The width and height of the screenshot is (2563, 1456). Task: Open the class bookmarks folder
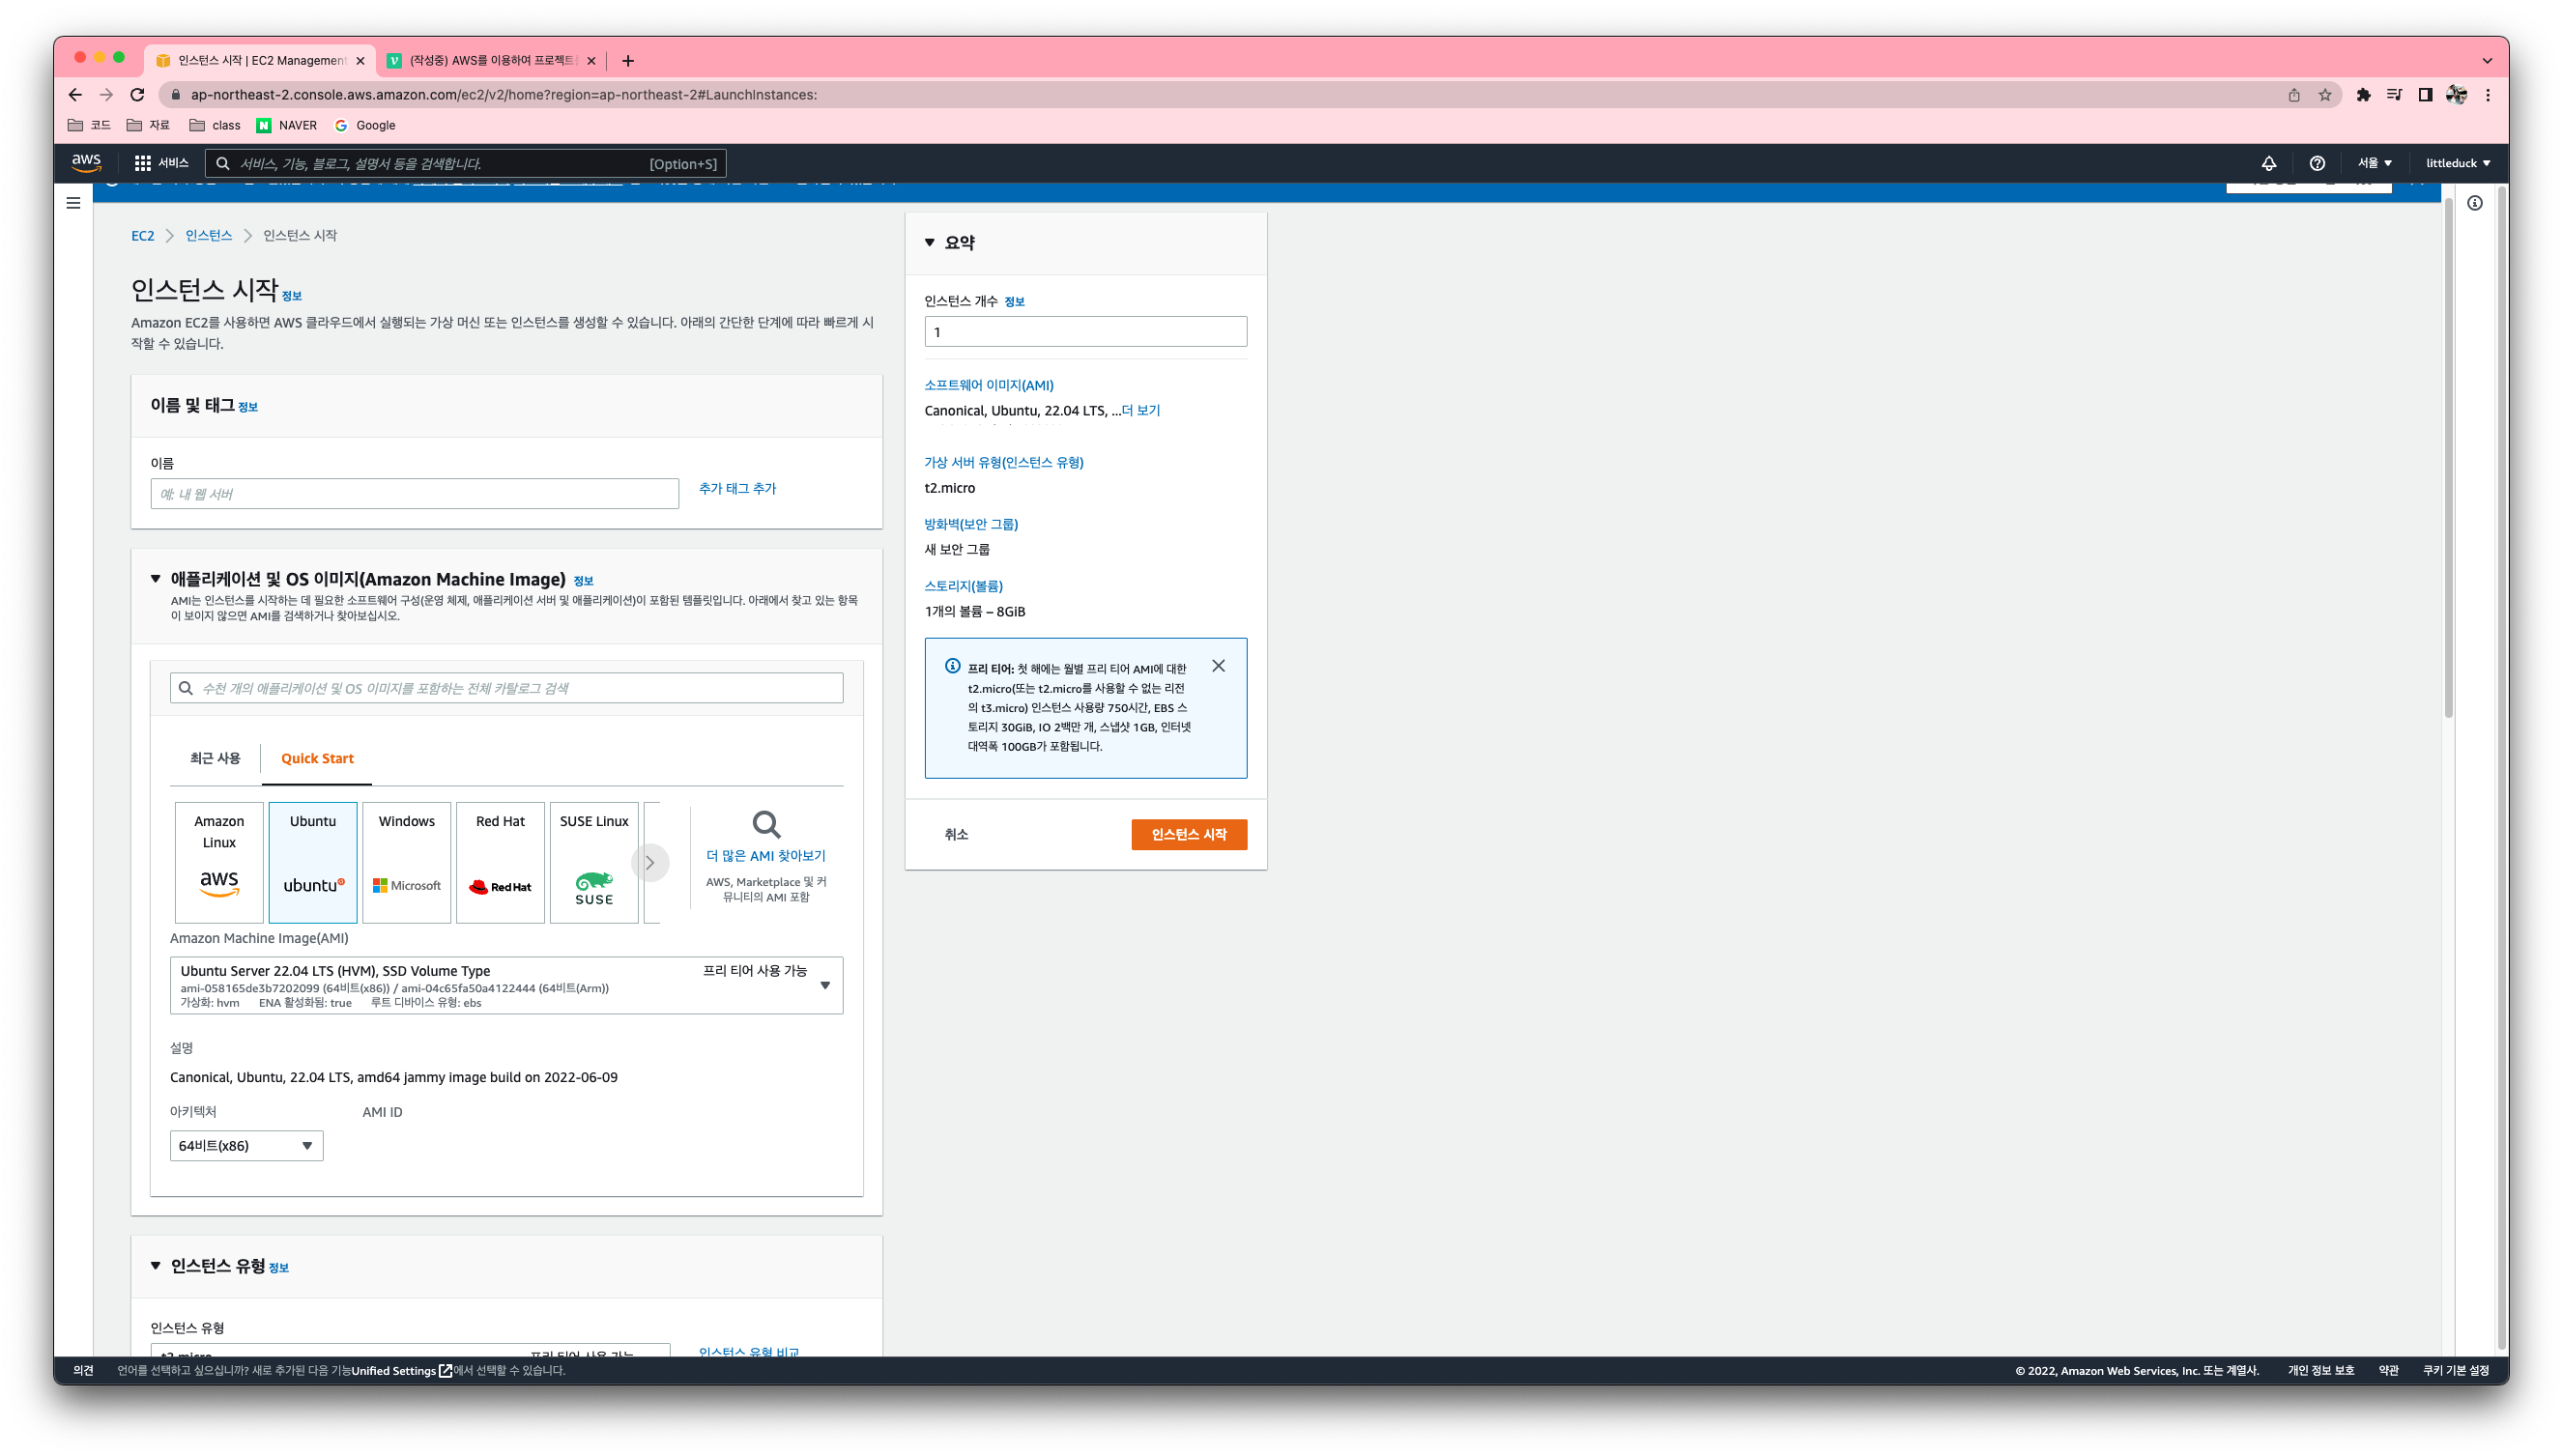pyautogui.click(x=215, y=126)
